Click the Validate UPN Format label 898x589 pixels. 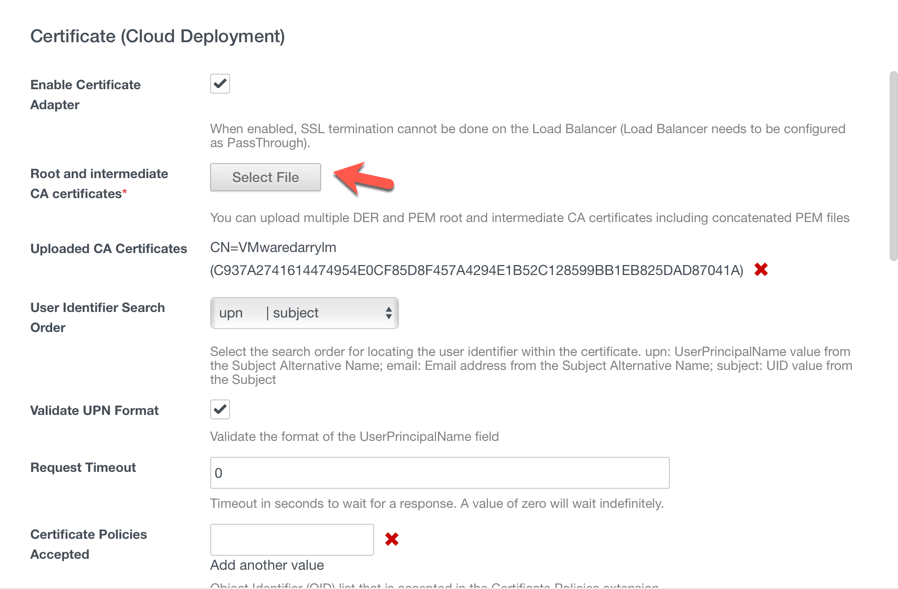click(94, 410)
